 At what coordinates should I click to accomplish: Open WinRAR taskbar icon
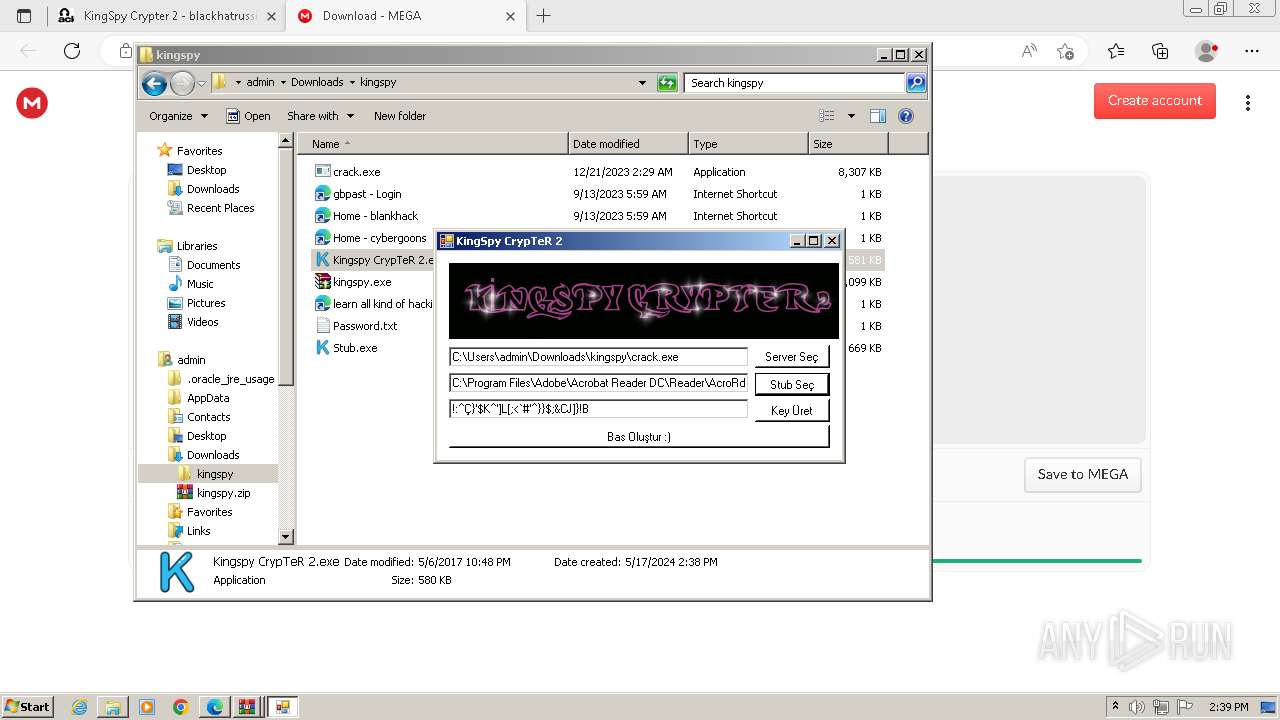point(246,707)
